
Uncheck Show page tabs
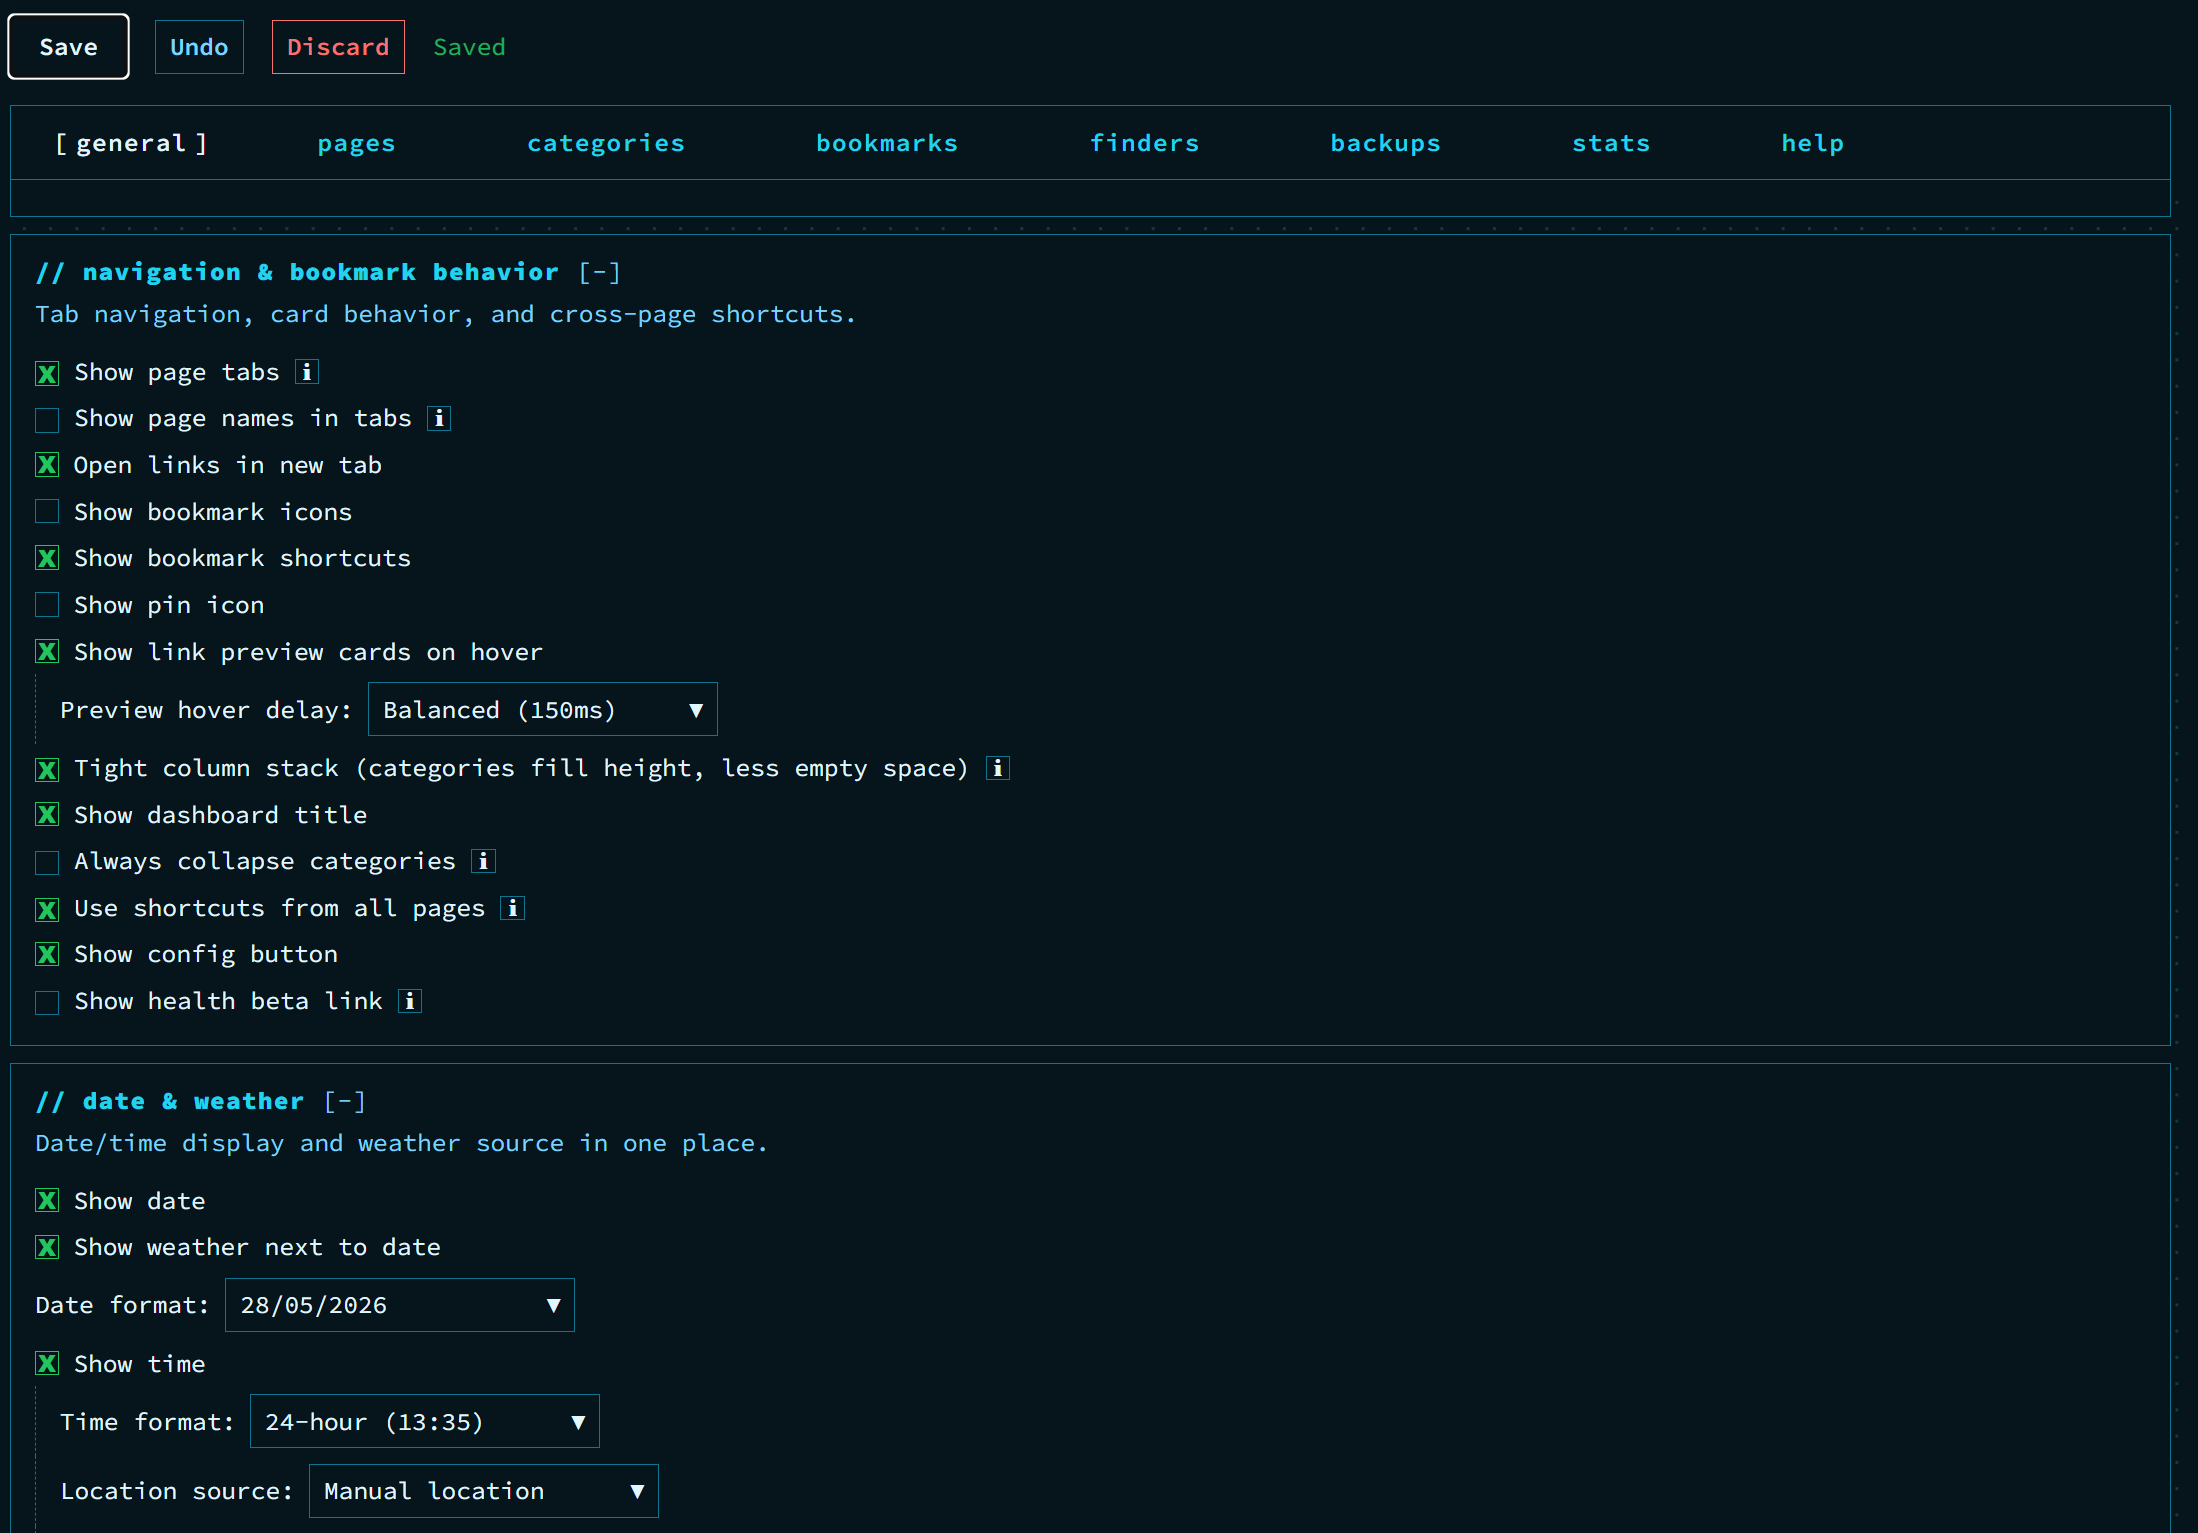pos(47,373)
